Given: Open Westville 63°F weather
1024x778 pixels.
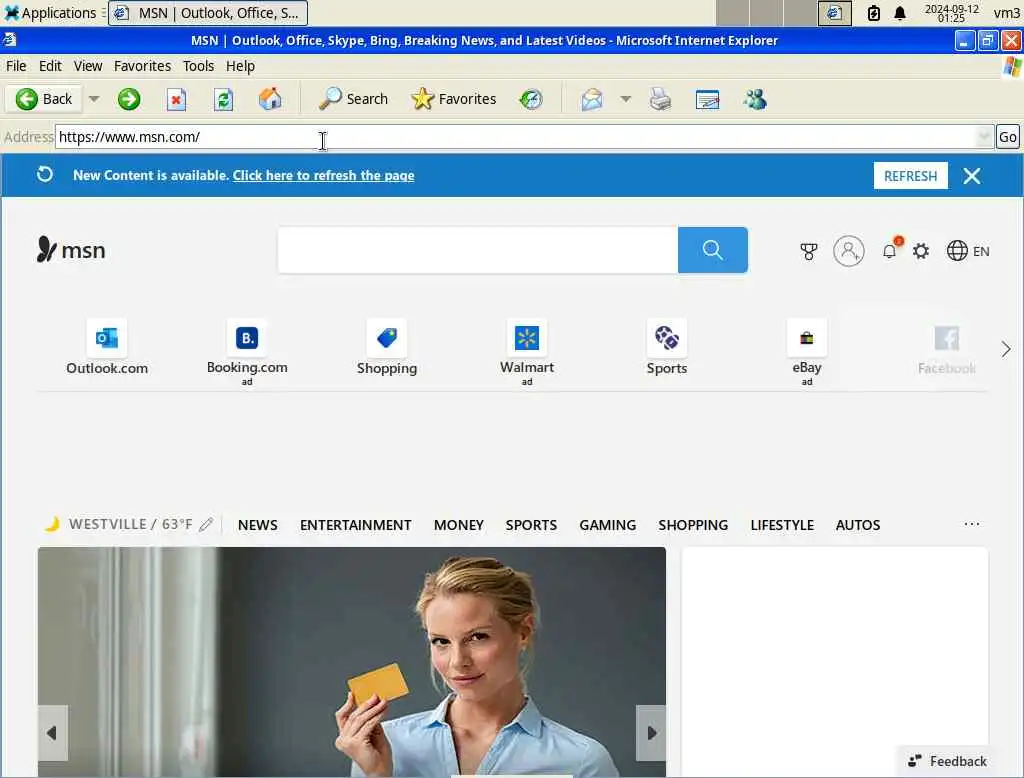Looking at the screenshot, I should pyautogui.click(x=118, y=524).
